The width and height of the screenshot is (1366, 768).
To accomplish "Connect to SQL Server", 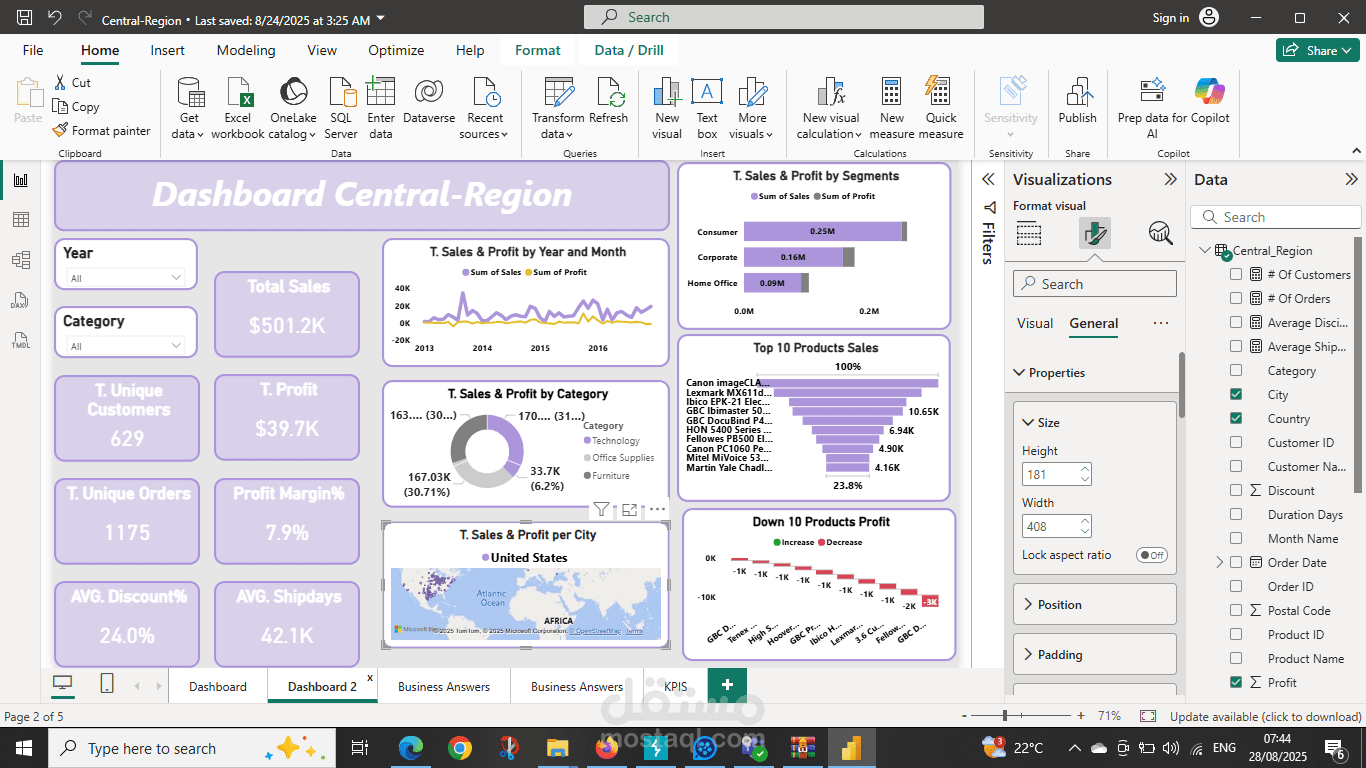I will tap(341, 109).
